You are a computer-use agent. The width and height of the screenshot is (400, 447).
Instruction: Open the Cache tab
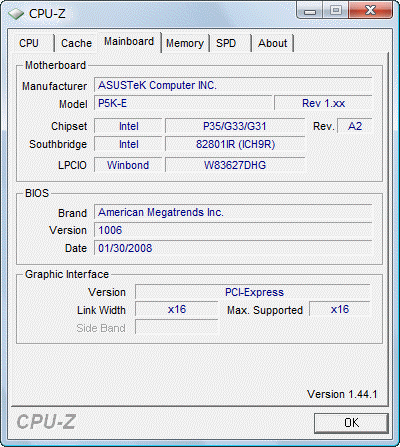click(76, 43)
